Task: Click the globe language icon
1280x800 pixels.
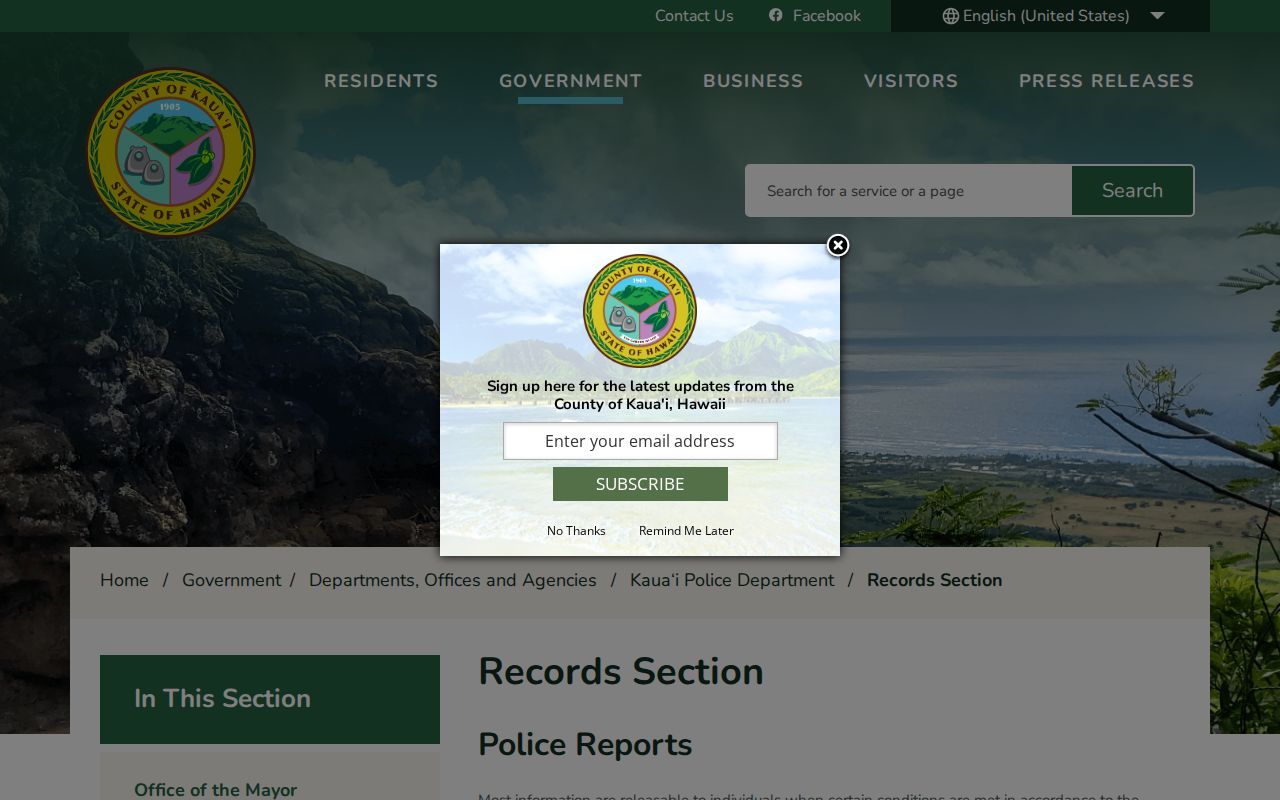Action: pos(950,16)
